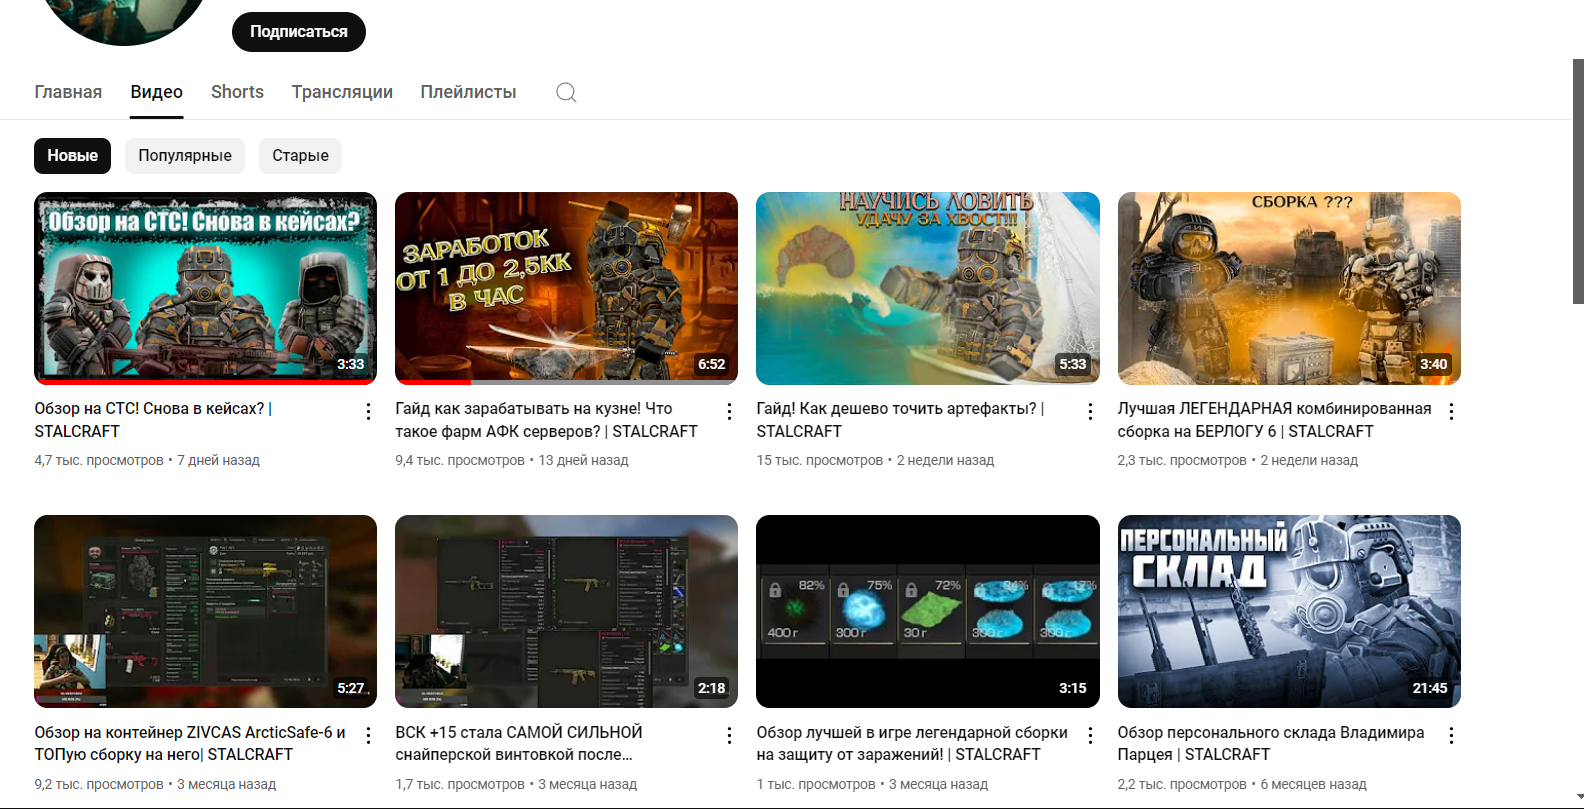Viewport: 1584px width, 809px height.
Task: Click the channel search magnifier icon
Action: (x=566, y=92)
